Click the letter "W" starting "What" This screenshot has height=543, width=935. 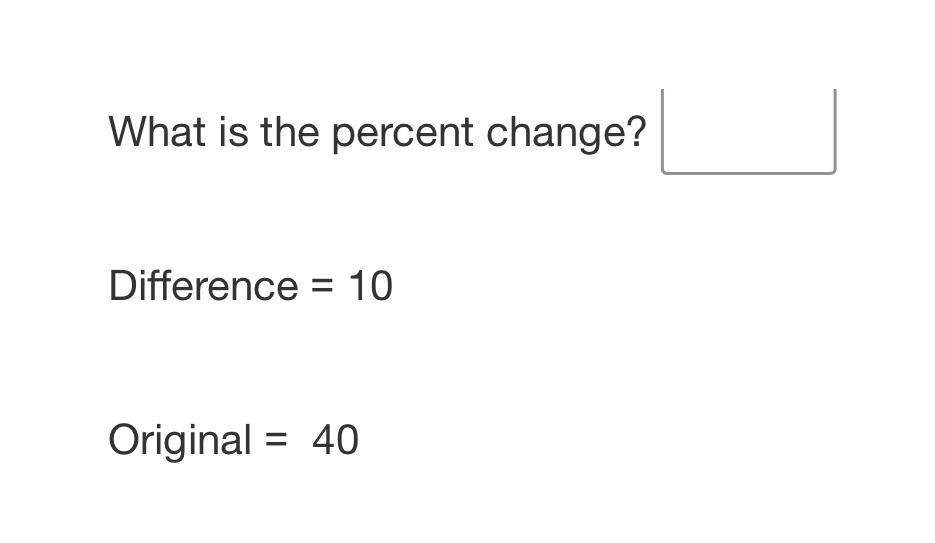pos(128,131)
